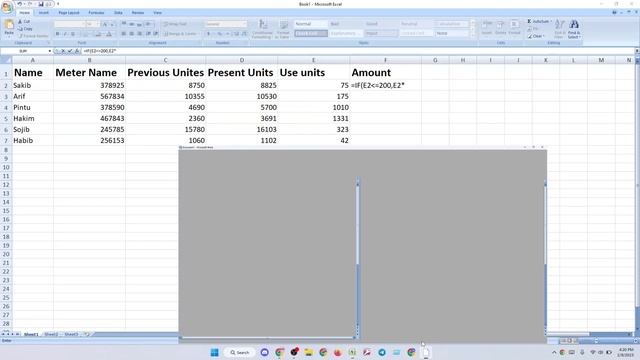Image resolution: width=640 pixels, height=360 pixels.
Task: Open the View tab
Action: pos(158,13)
